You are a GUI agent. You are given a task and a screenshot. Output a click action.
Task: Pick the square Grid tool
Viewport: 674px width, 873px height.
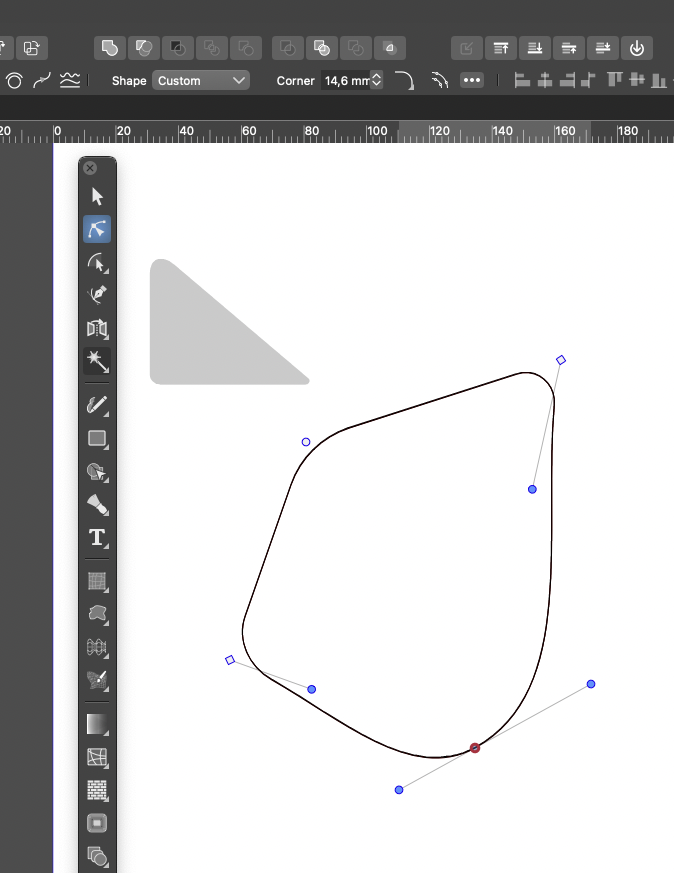point(97,581)
